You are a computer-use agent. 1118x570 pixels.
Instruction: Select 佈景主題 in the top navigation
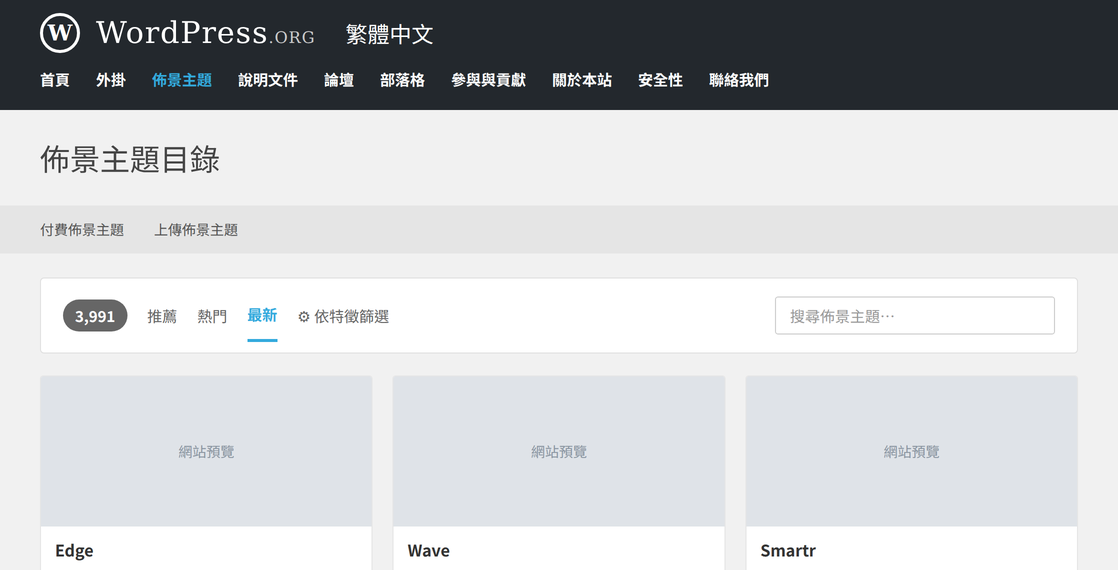(x=182, y=81)
